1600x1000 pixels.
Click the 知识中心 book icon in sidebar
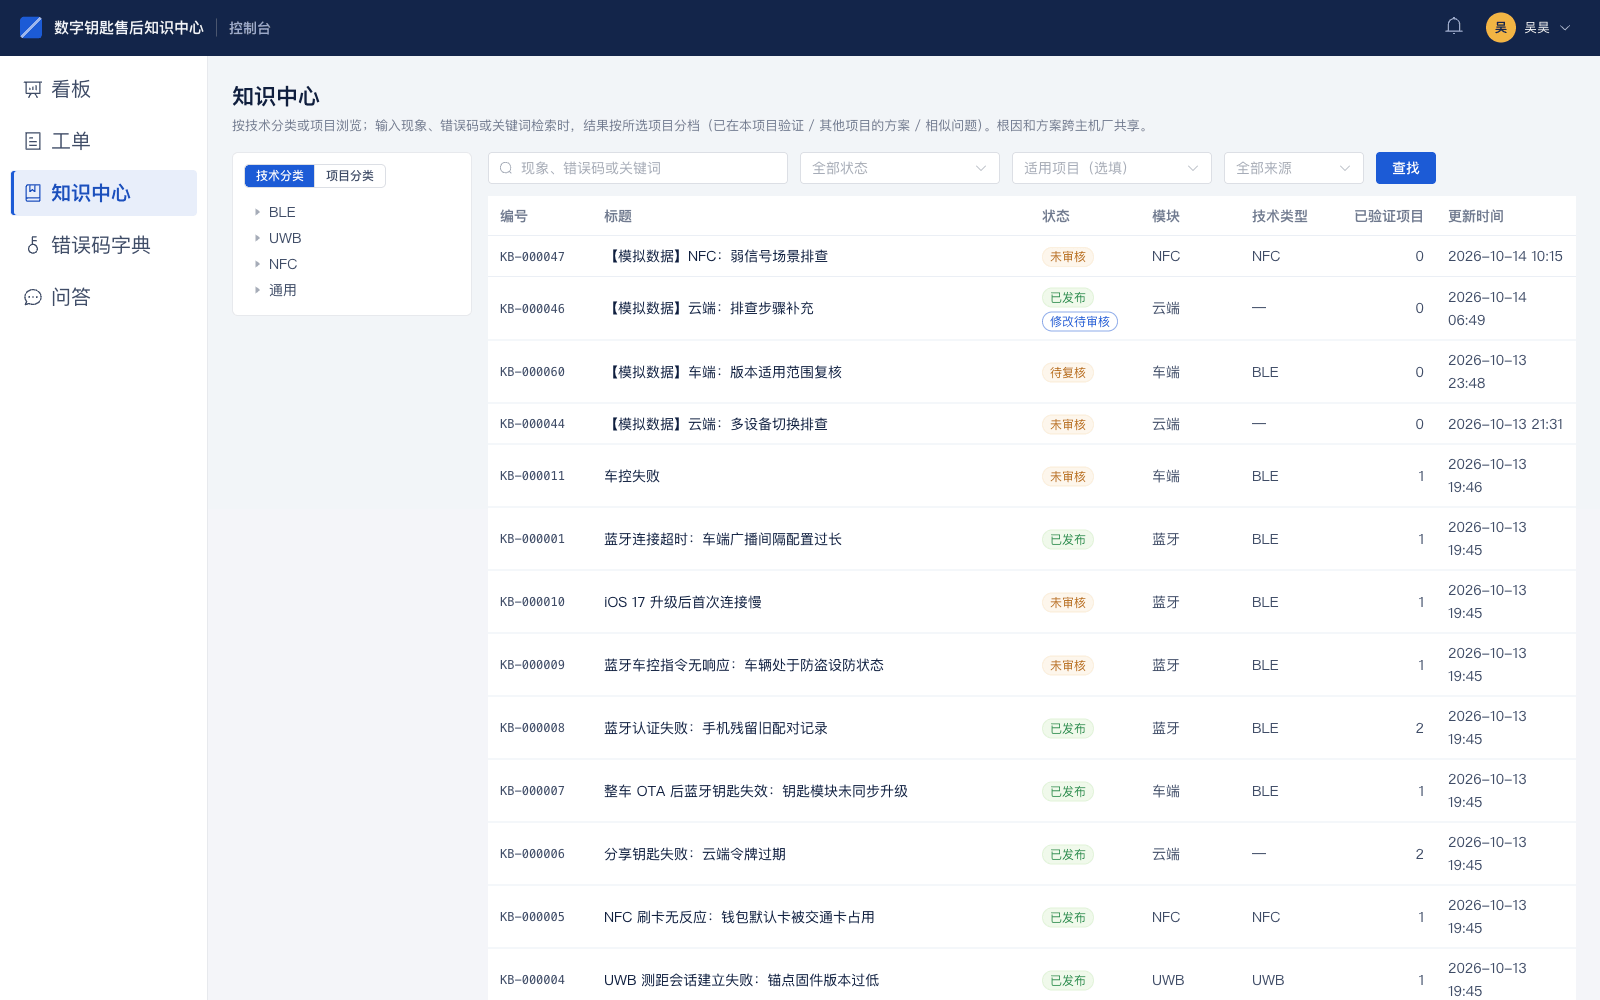tap(33, 193)
